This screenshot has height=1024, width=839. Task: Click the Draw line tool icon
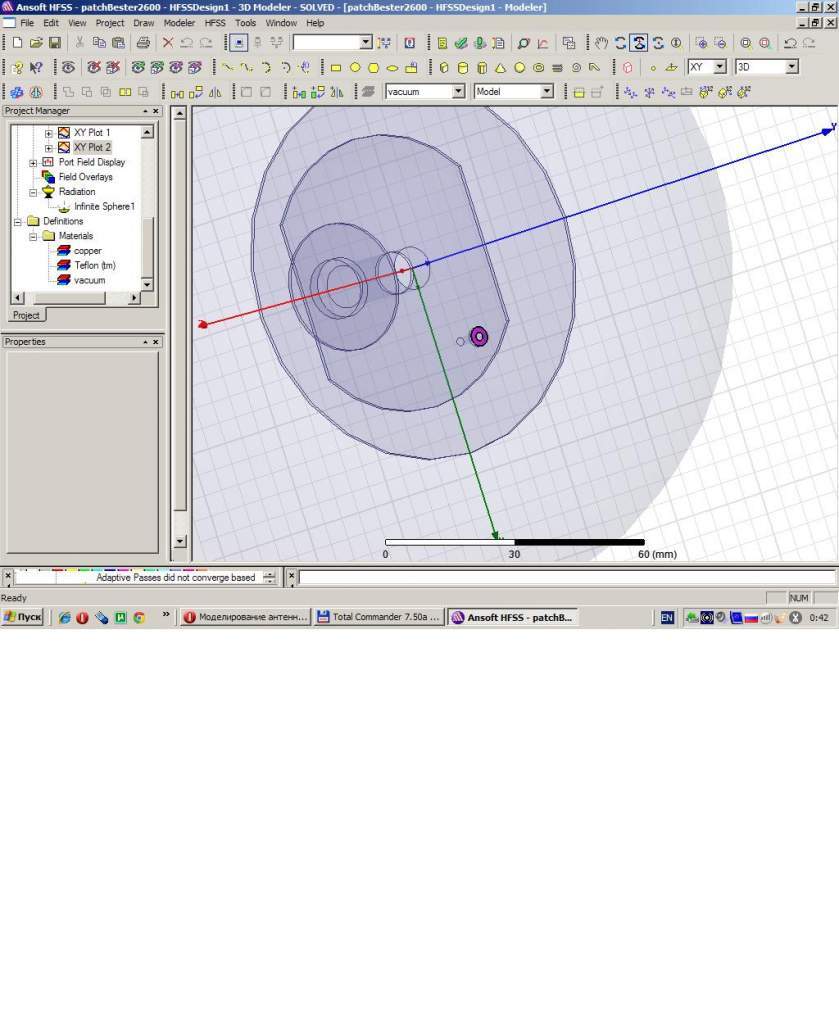228,68
